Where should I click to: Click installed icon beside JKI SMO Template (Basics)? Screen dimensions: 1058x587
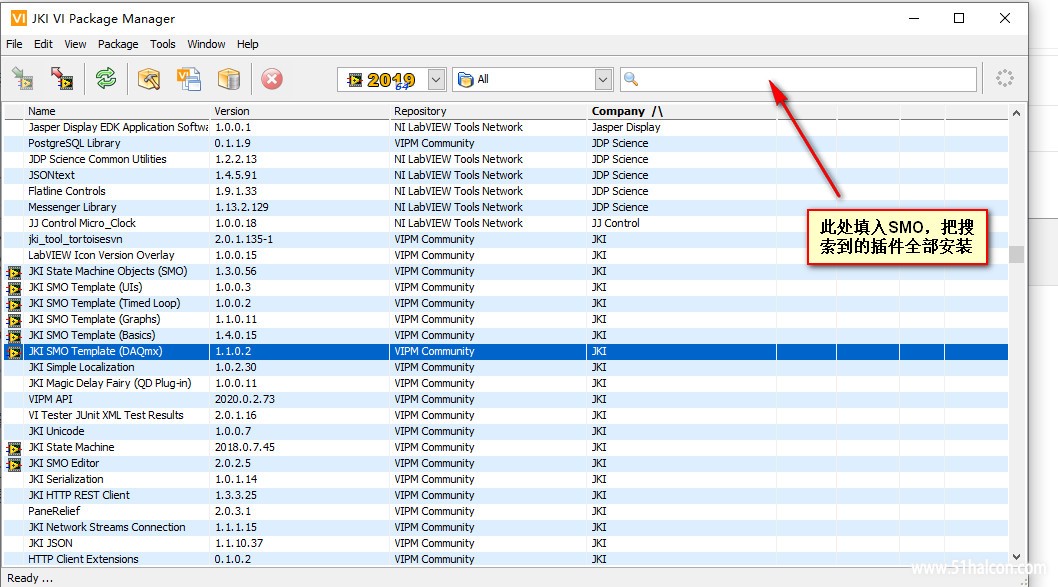click(x=13, y=336)
